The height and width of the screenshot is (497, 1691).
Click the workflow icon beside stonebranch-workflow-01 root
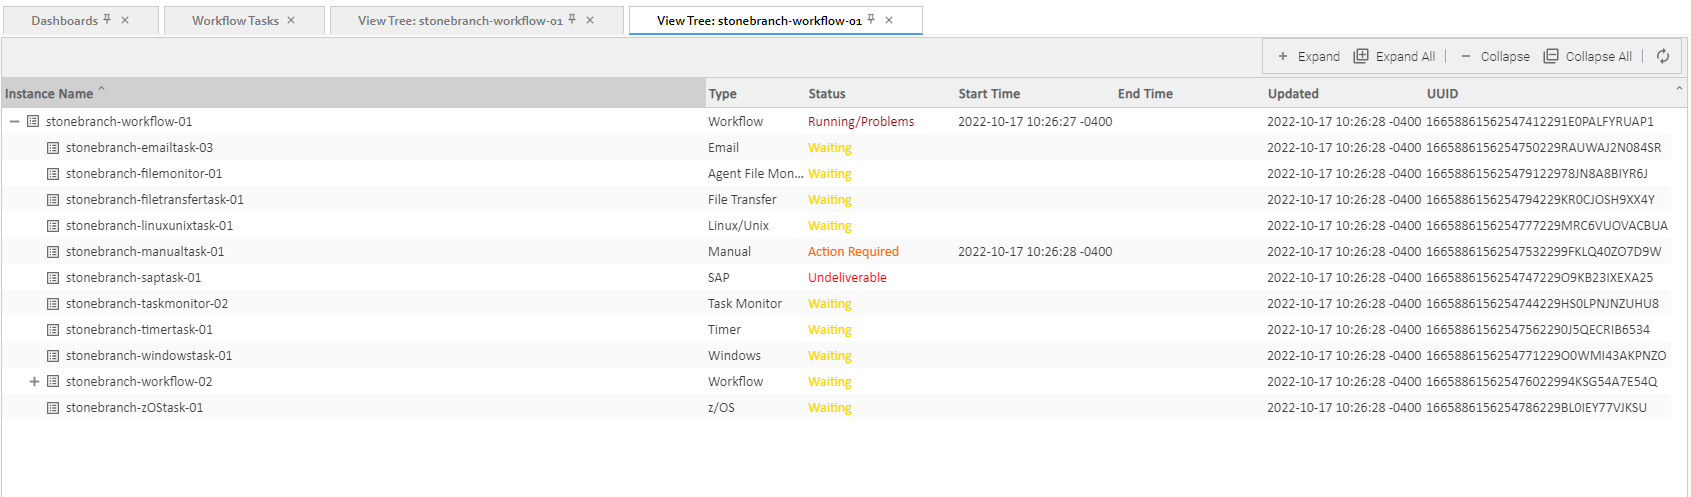point(33,122)
